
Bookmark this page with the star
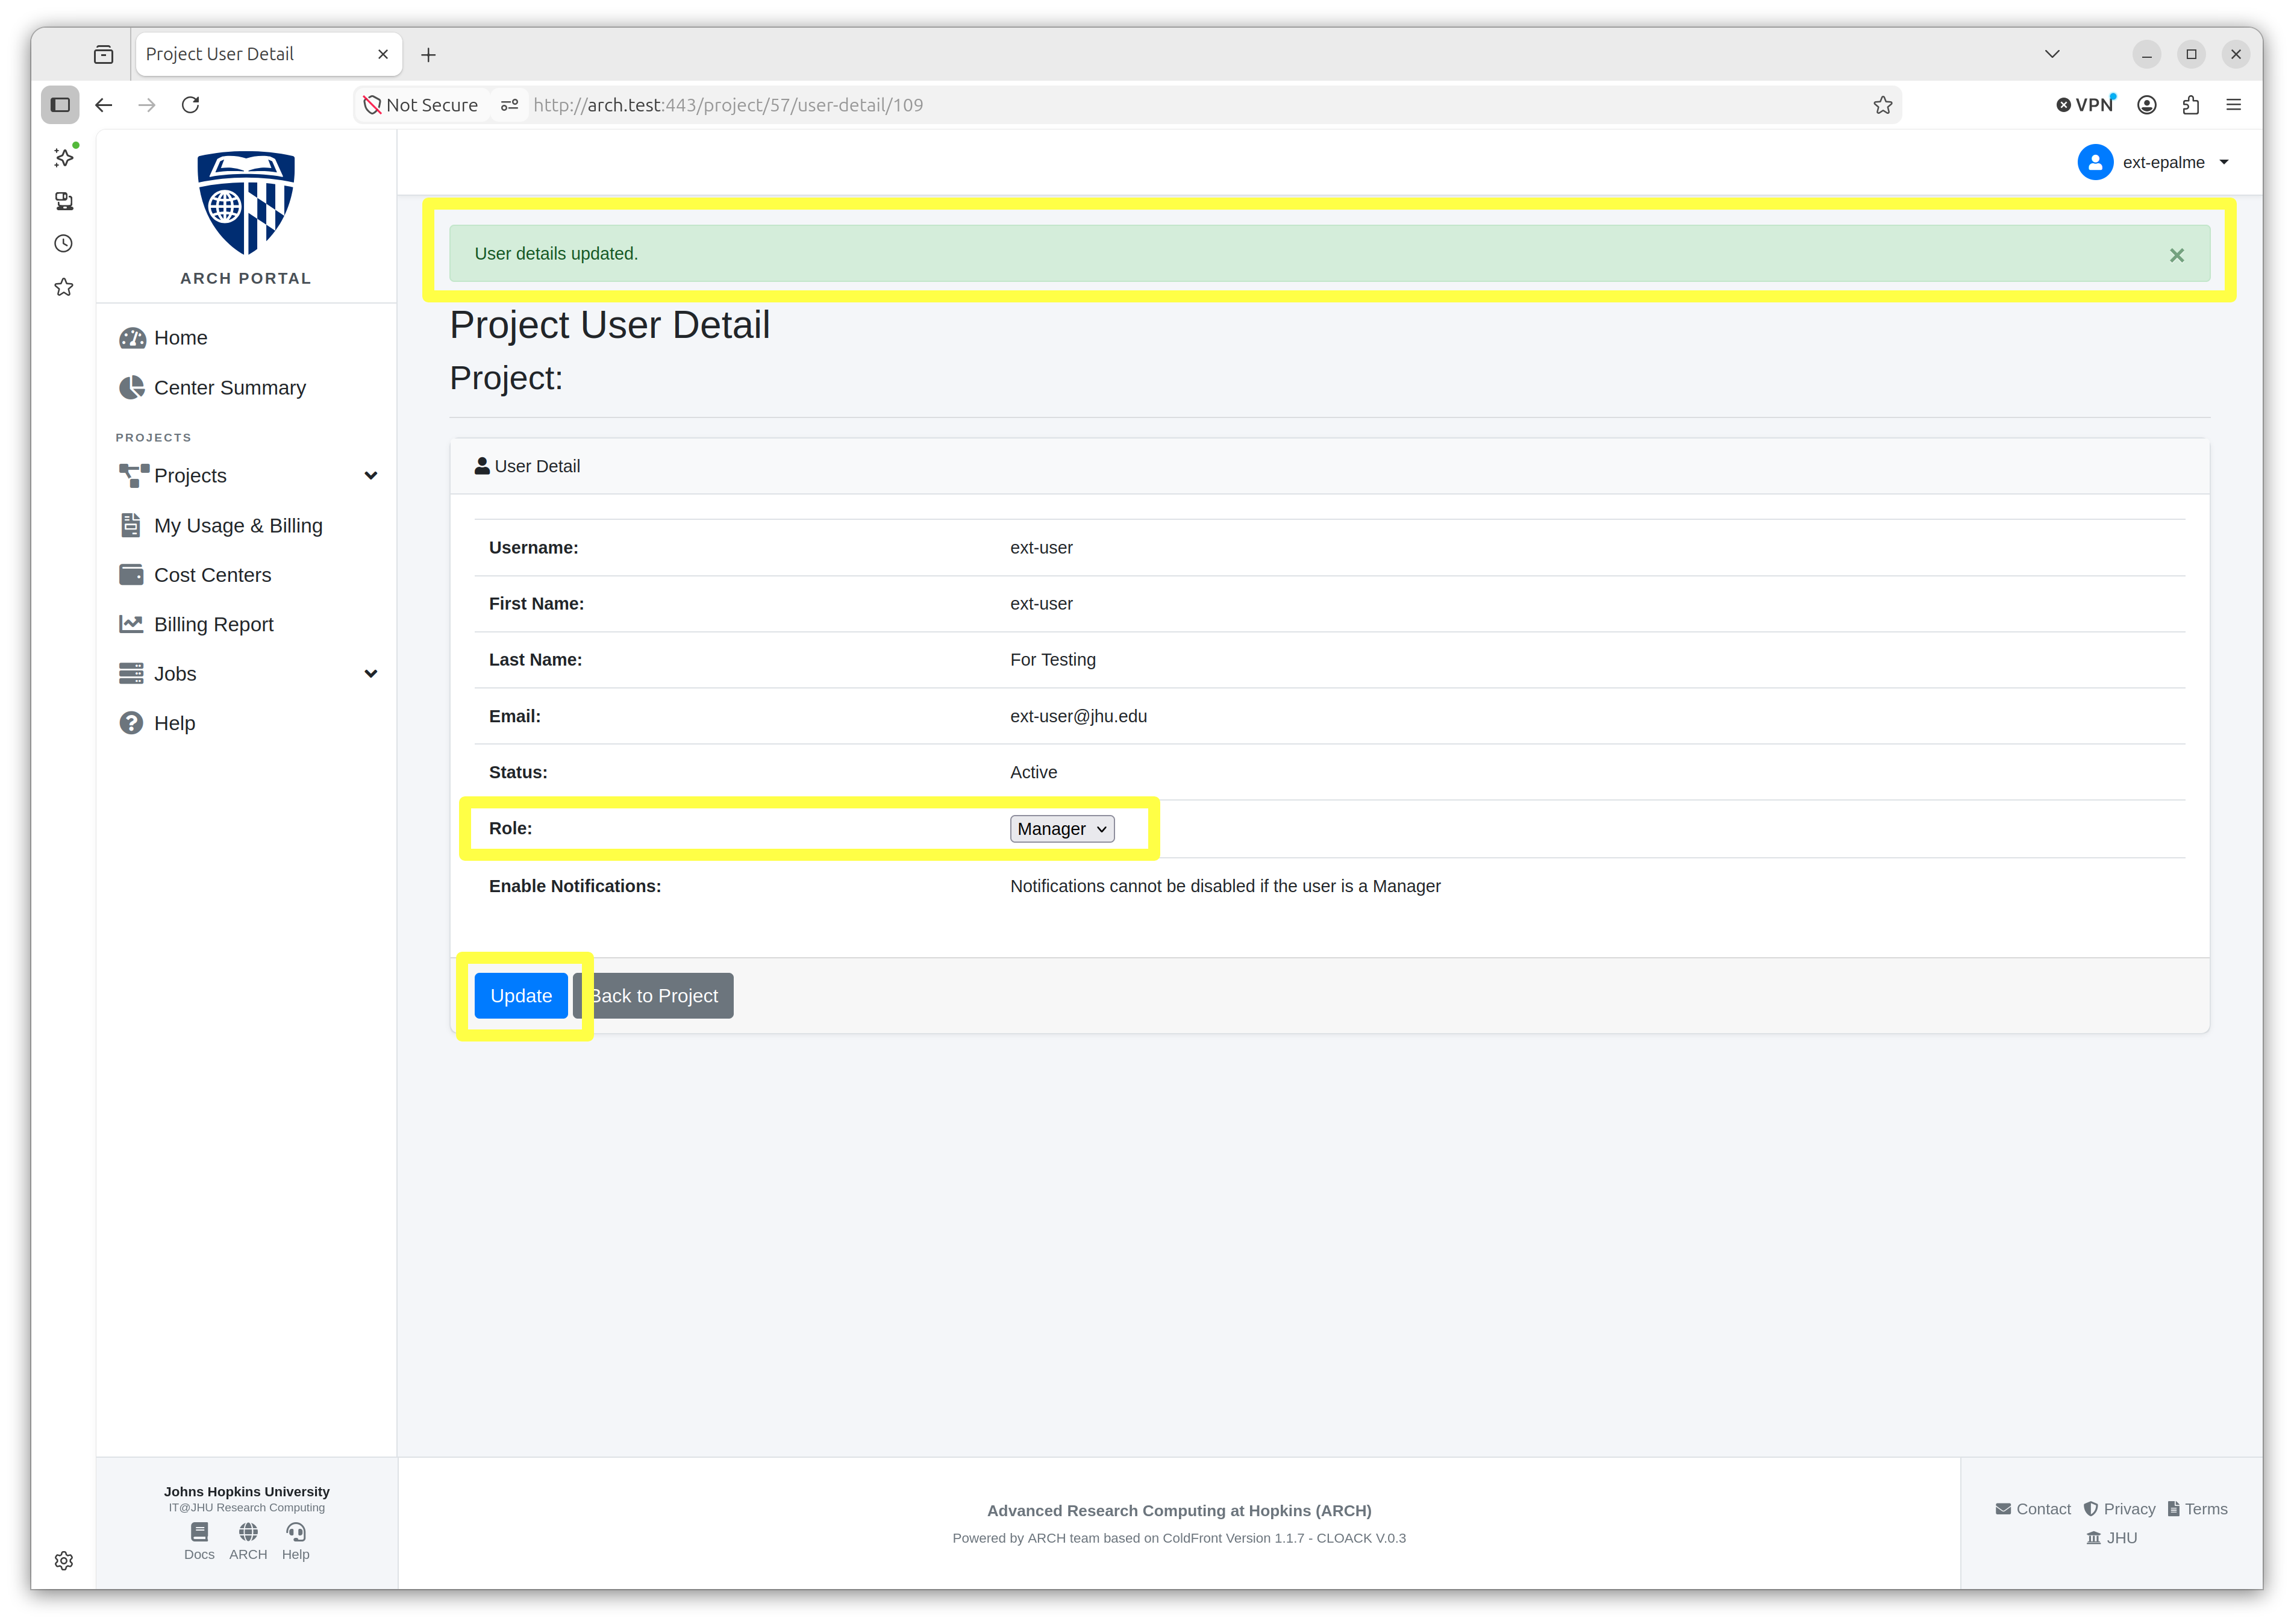tap(1883, 105)
